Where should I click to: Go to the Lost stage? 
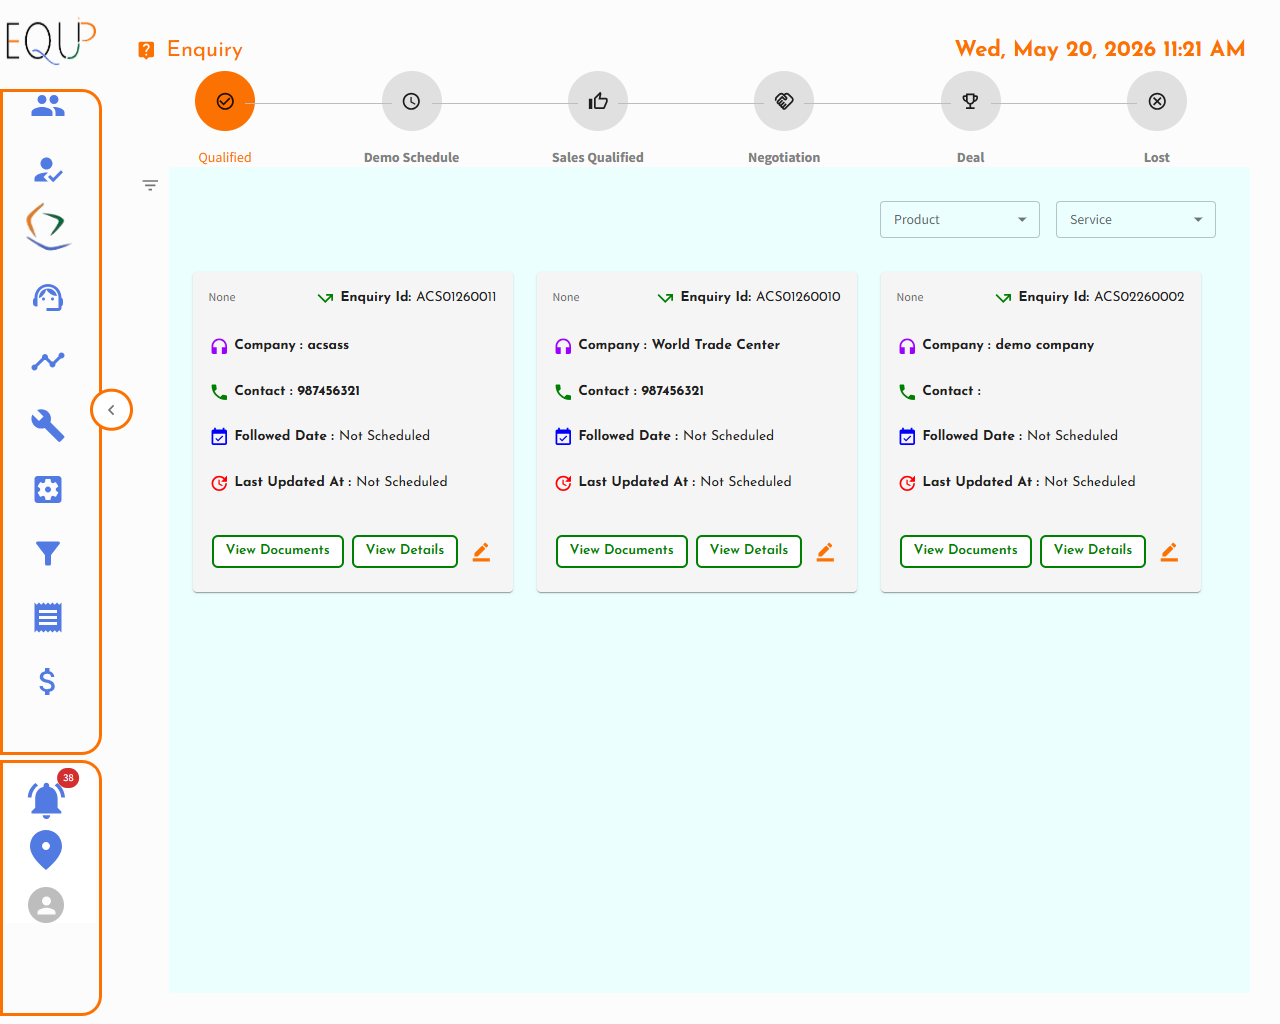pyautogui.click(x=1157, y=101)
